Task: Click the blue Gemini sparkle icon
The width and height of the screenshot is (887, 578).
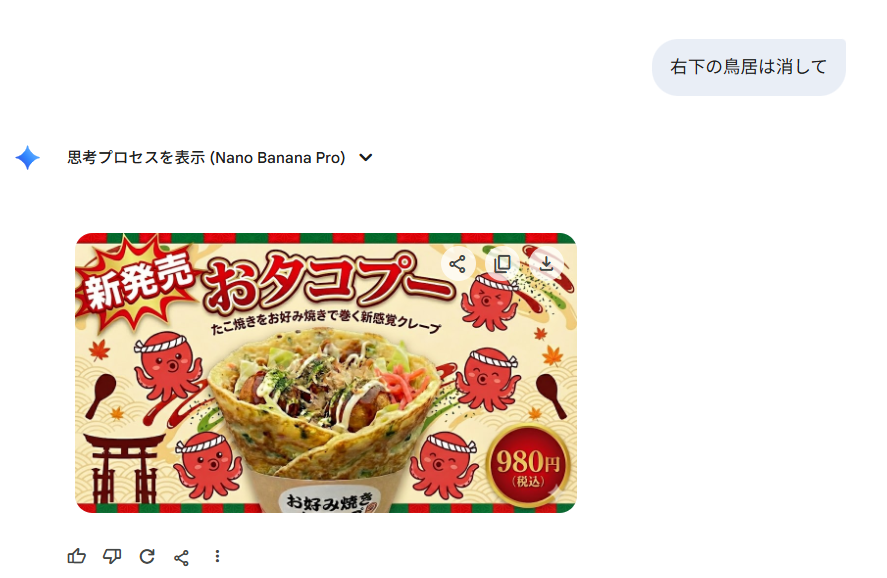Action: [x=27, y=157]
